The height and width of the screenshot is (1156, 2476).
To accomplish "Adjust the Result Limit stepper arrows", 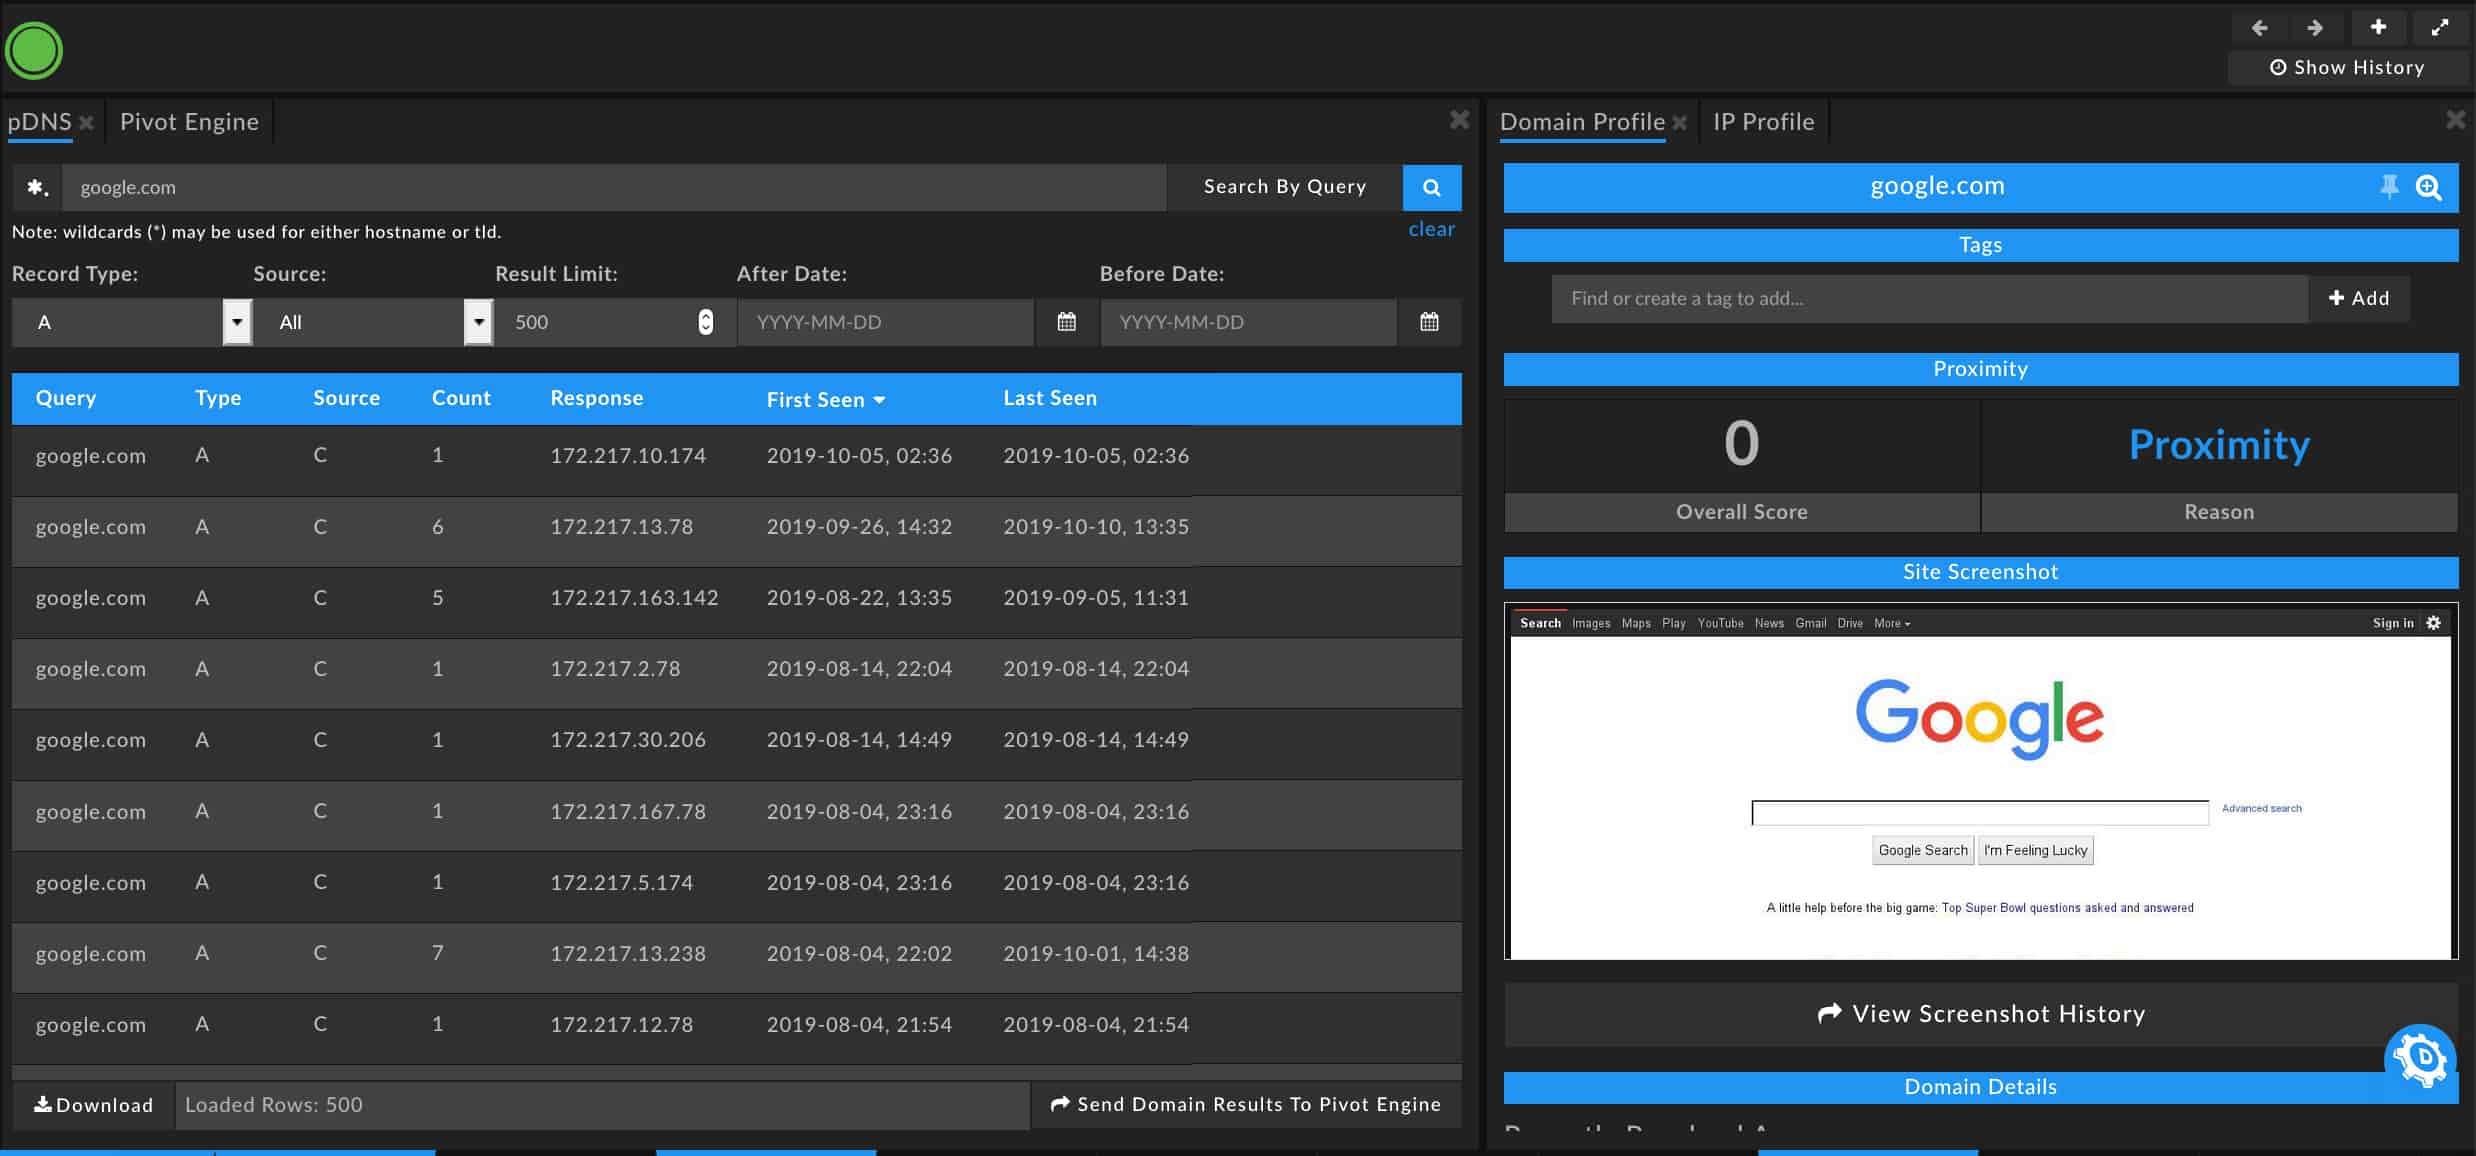I will coord(706,322).
